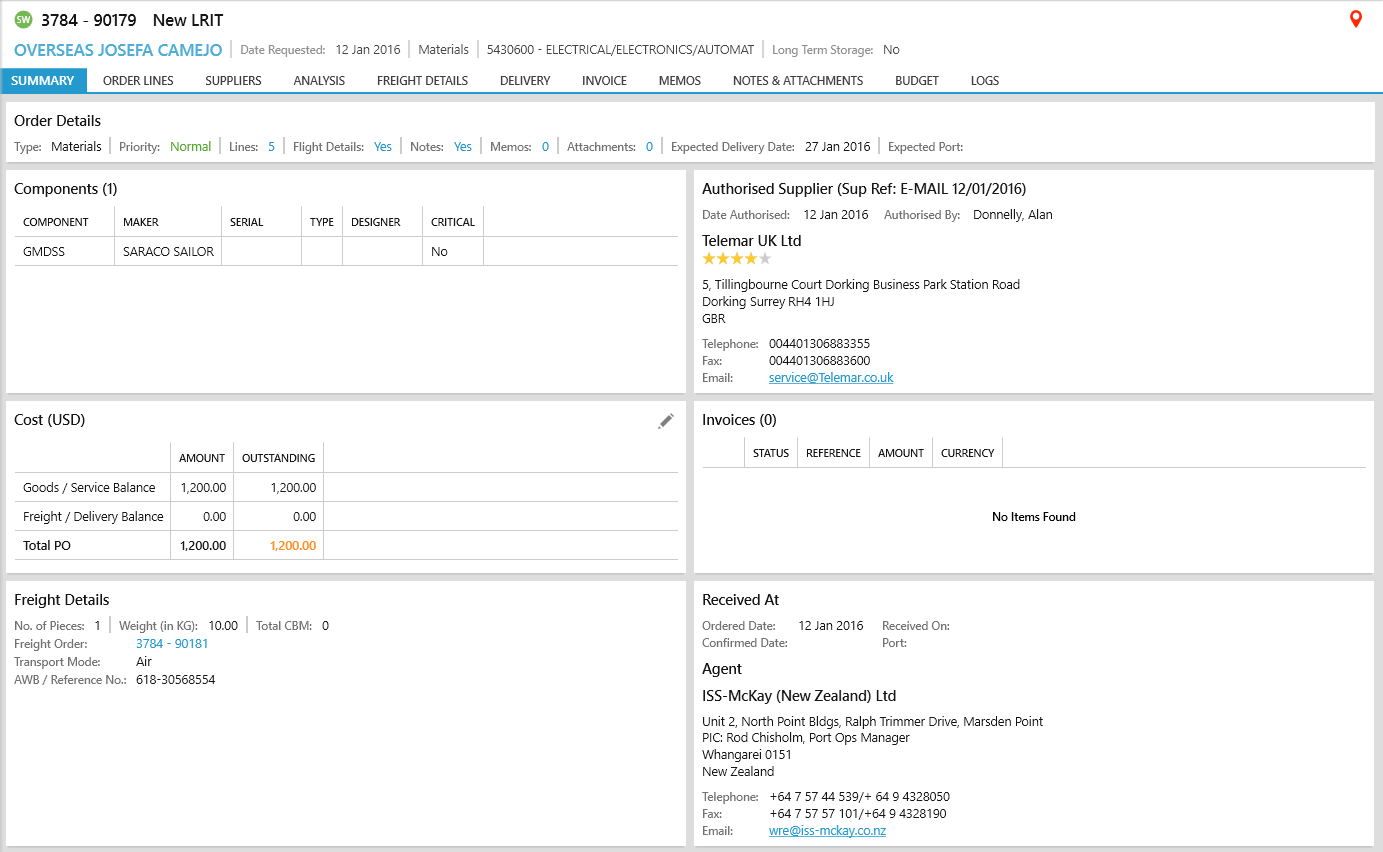The image size is (1383, 852).
Task: Click the green SW status badge icon
Action: (23, 20)
